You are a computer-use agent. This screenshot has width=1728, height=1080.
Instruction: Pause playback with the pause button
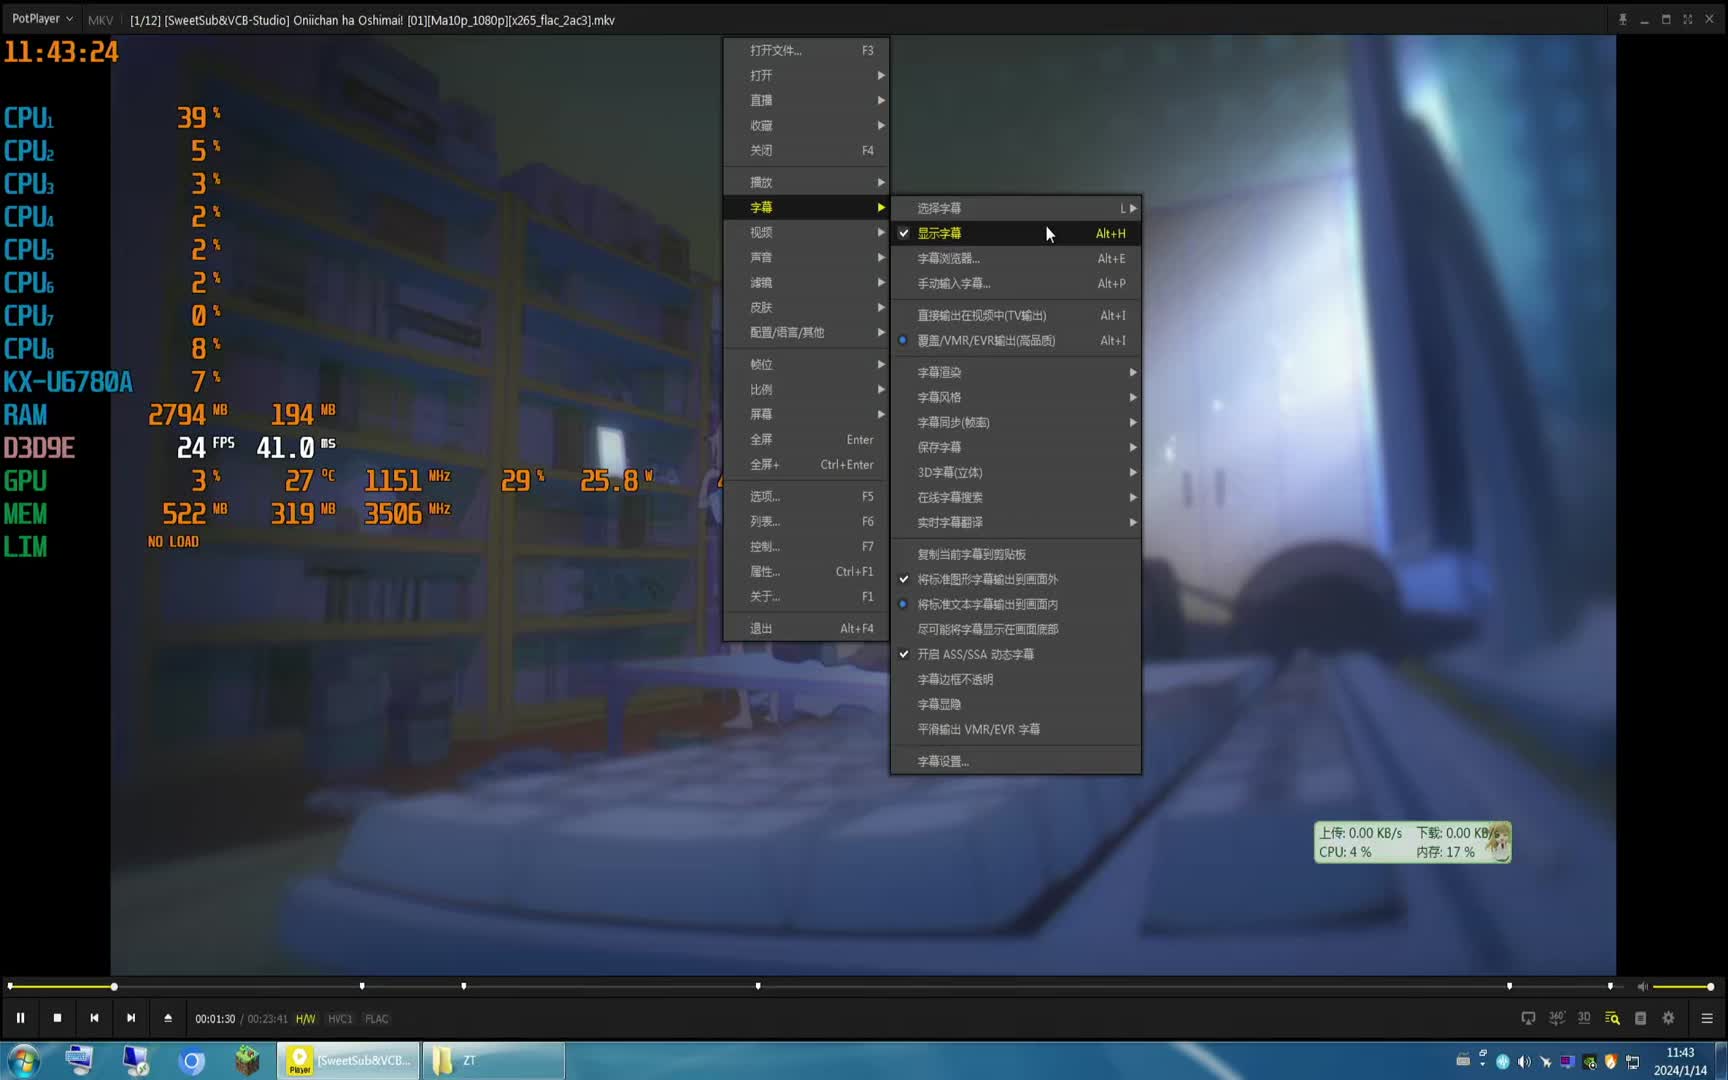click(x=20, y=1018)
